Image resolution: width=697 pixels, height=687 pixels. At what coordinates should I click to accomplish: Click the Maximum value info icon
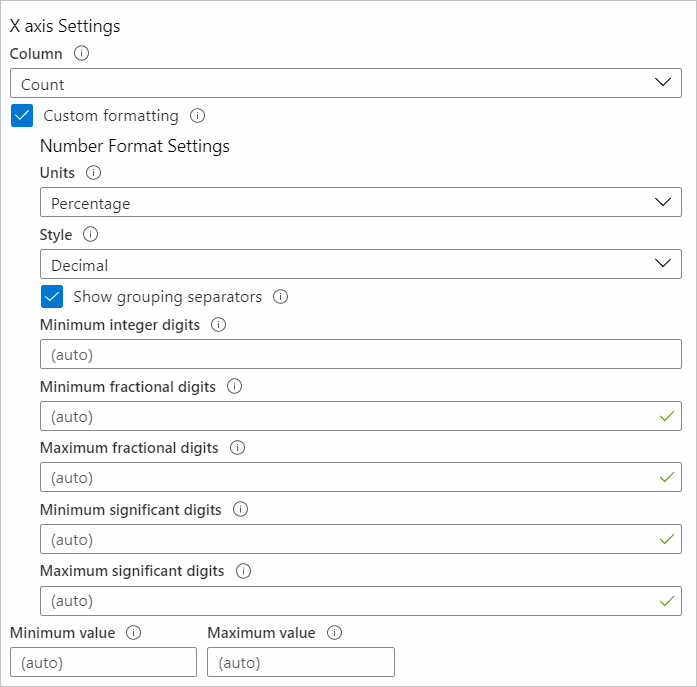click(334, 633)
